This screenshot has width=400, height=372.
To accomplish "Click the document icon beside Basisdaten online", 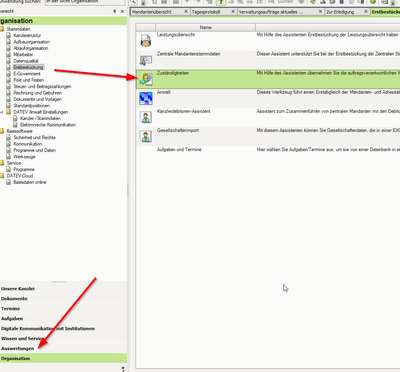I will (9, 182).
